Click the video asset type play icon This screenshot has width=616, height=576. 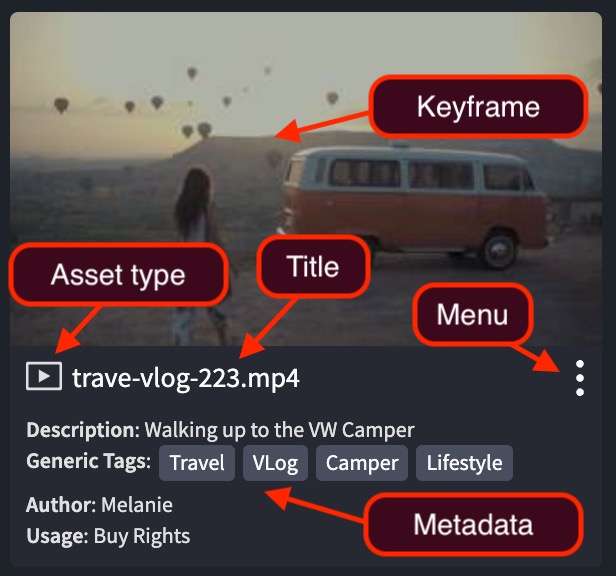(x=44, y=376)
